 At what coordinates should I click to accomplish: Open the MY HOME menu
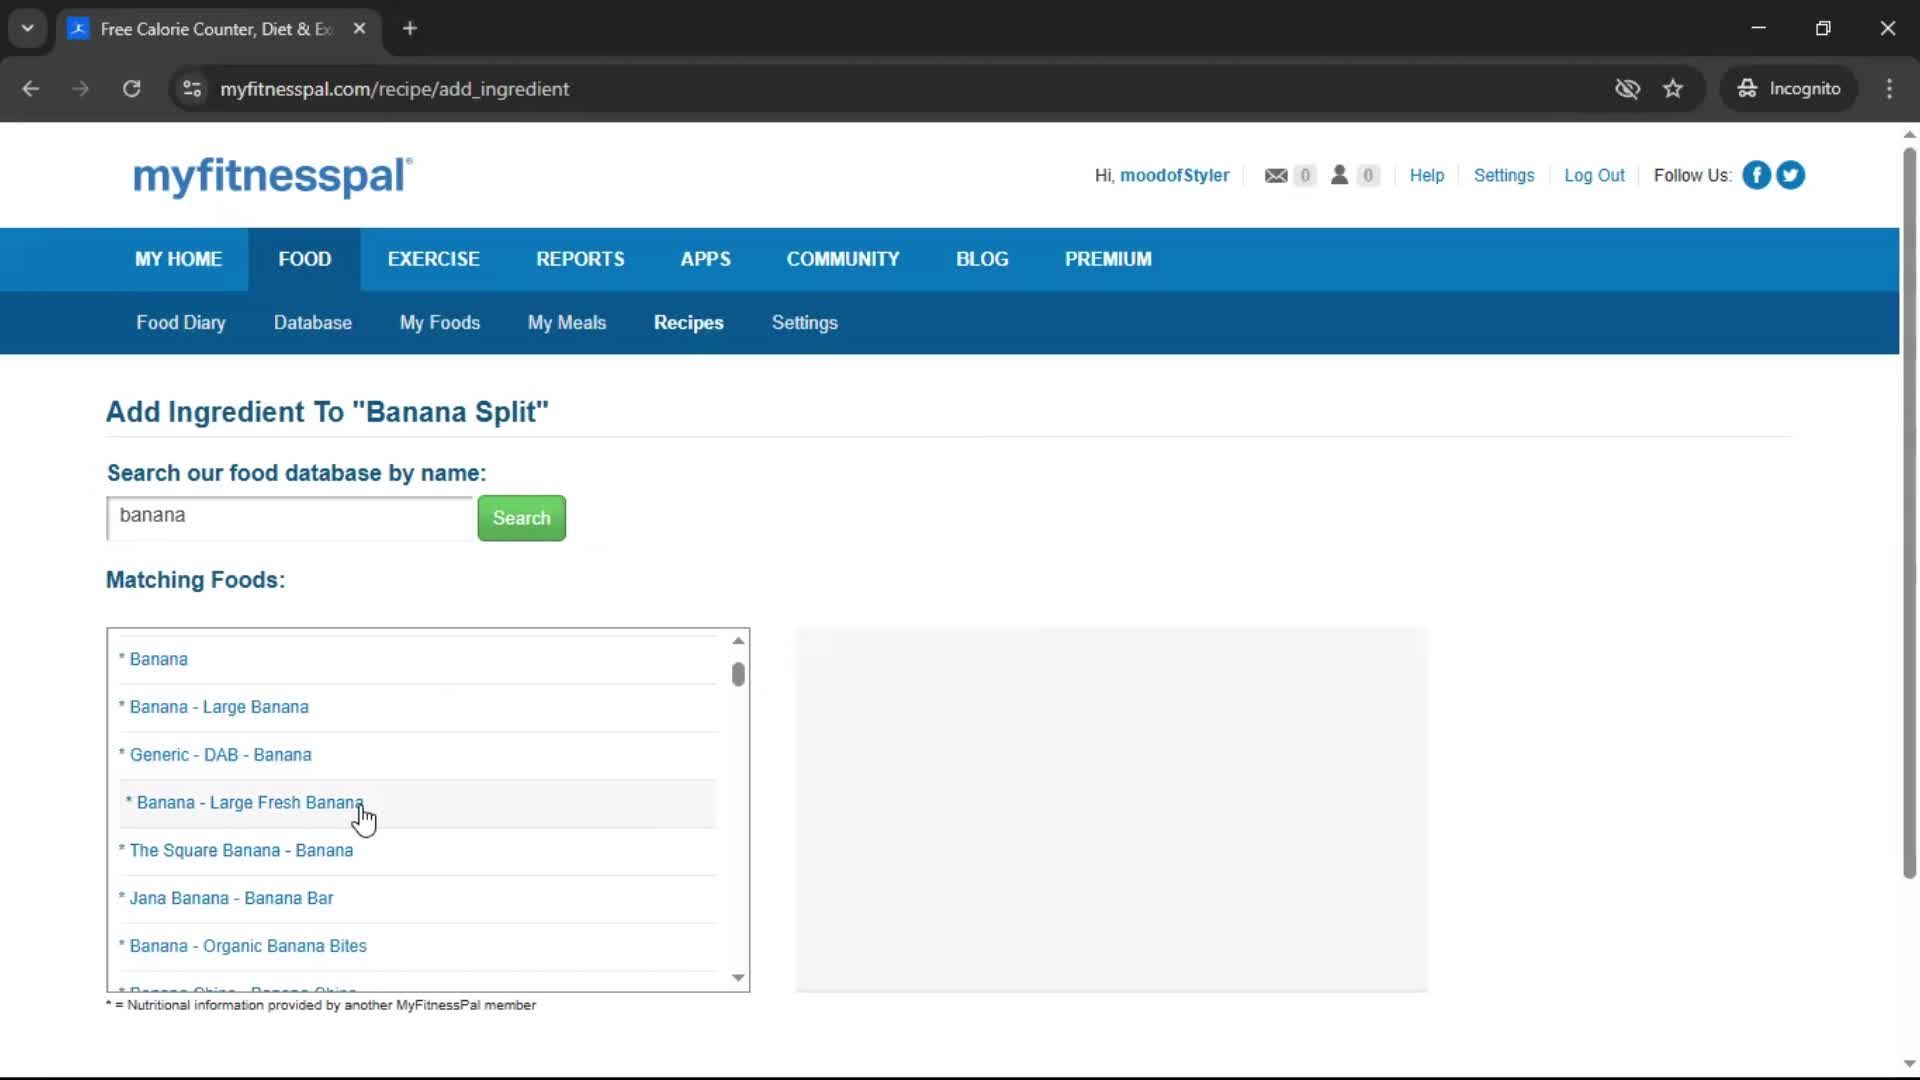(178, 259)
